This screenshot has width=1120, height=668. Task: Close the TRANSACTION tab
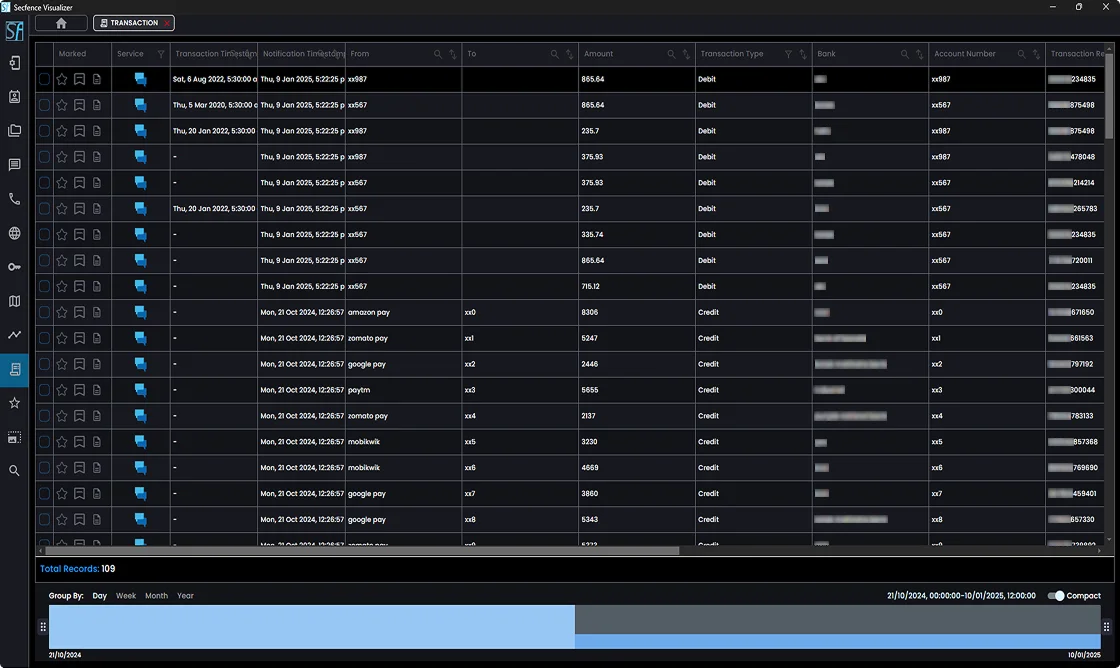(x=166, y=23)
